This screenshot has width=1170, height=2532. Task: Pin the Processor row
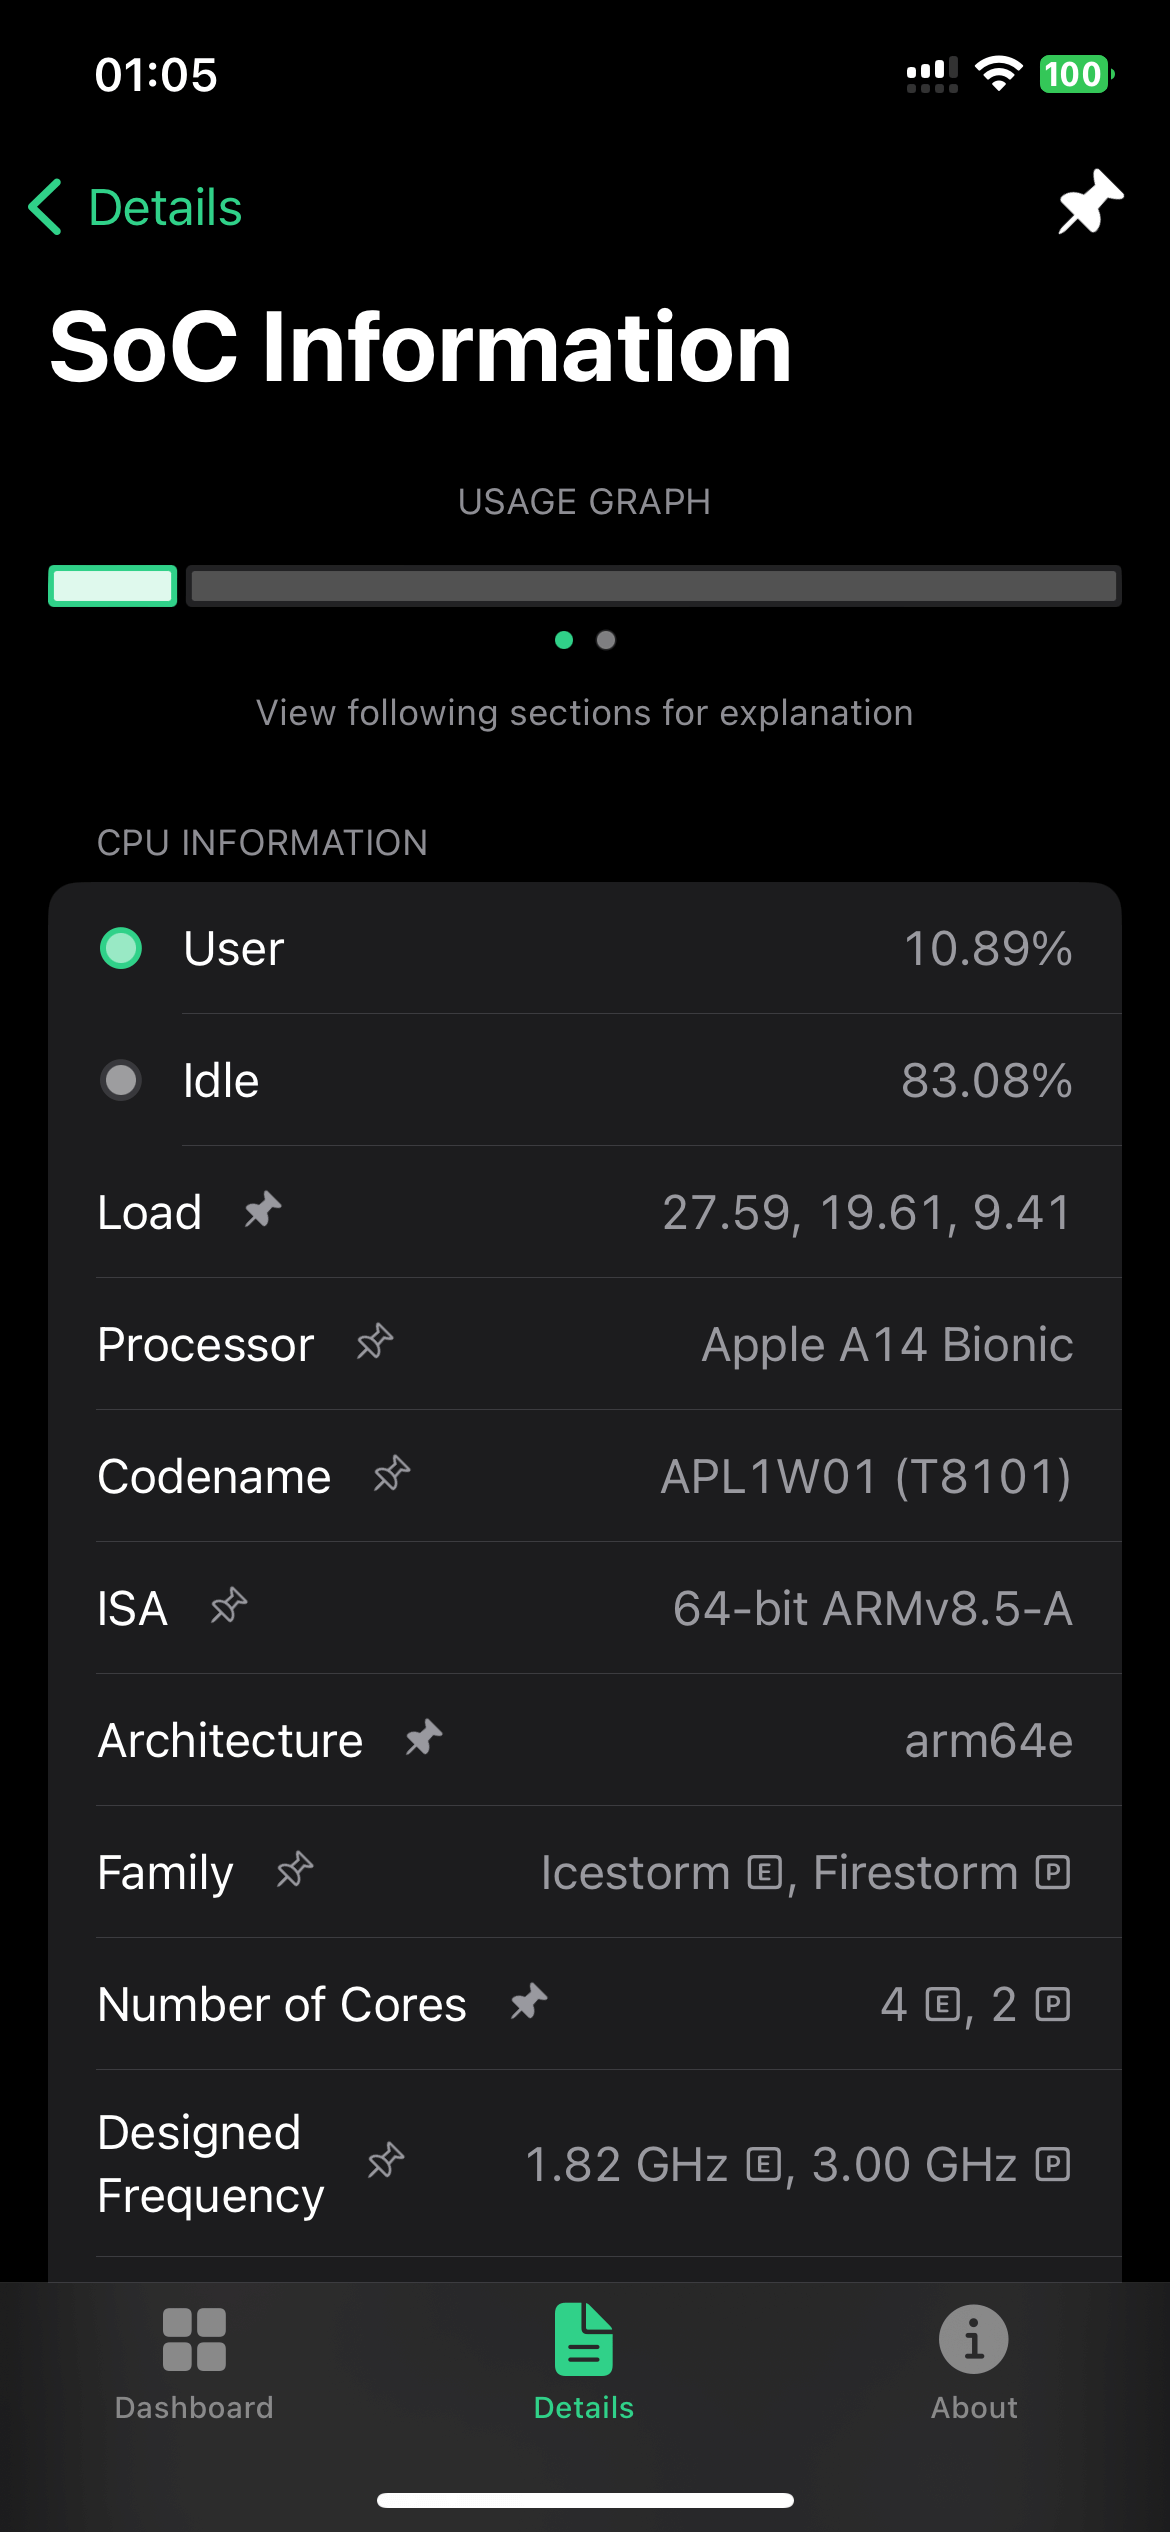pyautogui.click(x=375, y=1343)
